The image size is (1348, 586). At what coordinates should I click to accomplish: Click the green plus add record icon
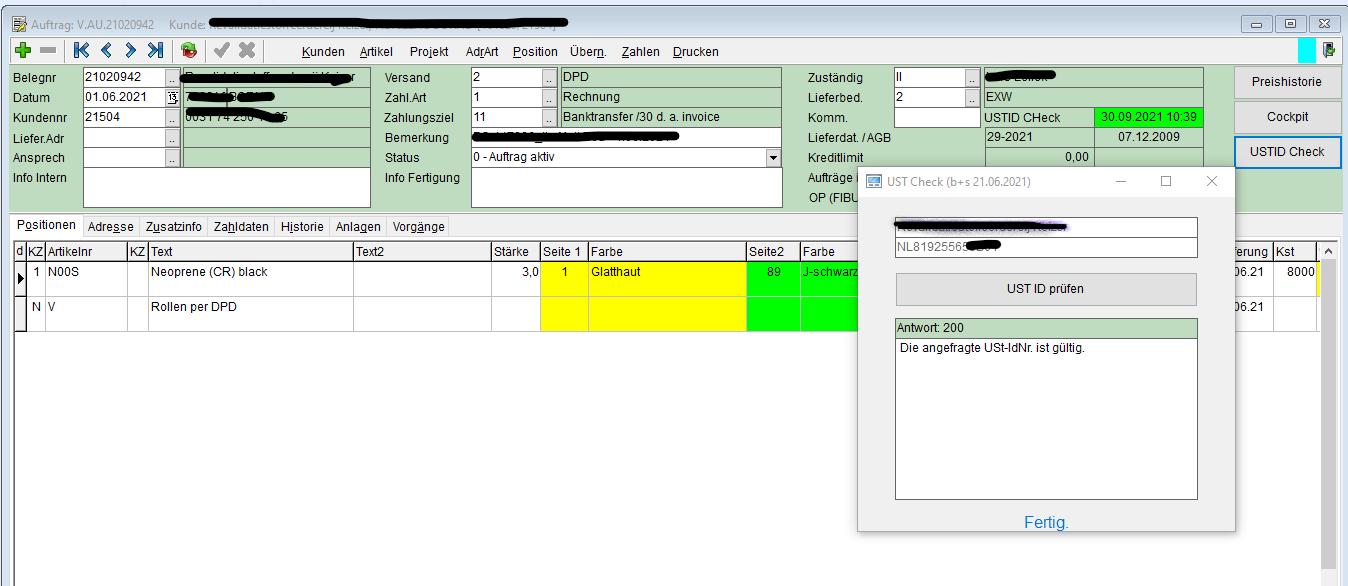click(23, 50)
